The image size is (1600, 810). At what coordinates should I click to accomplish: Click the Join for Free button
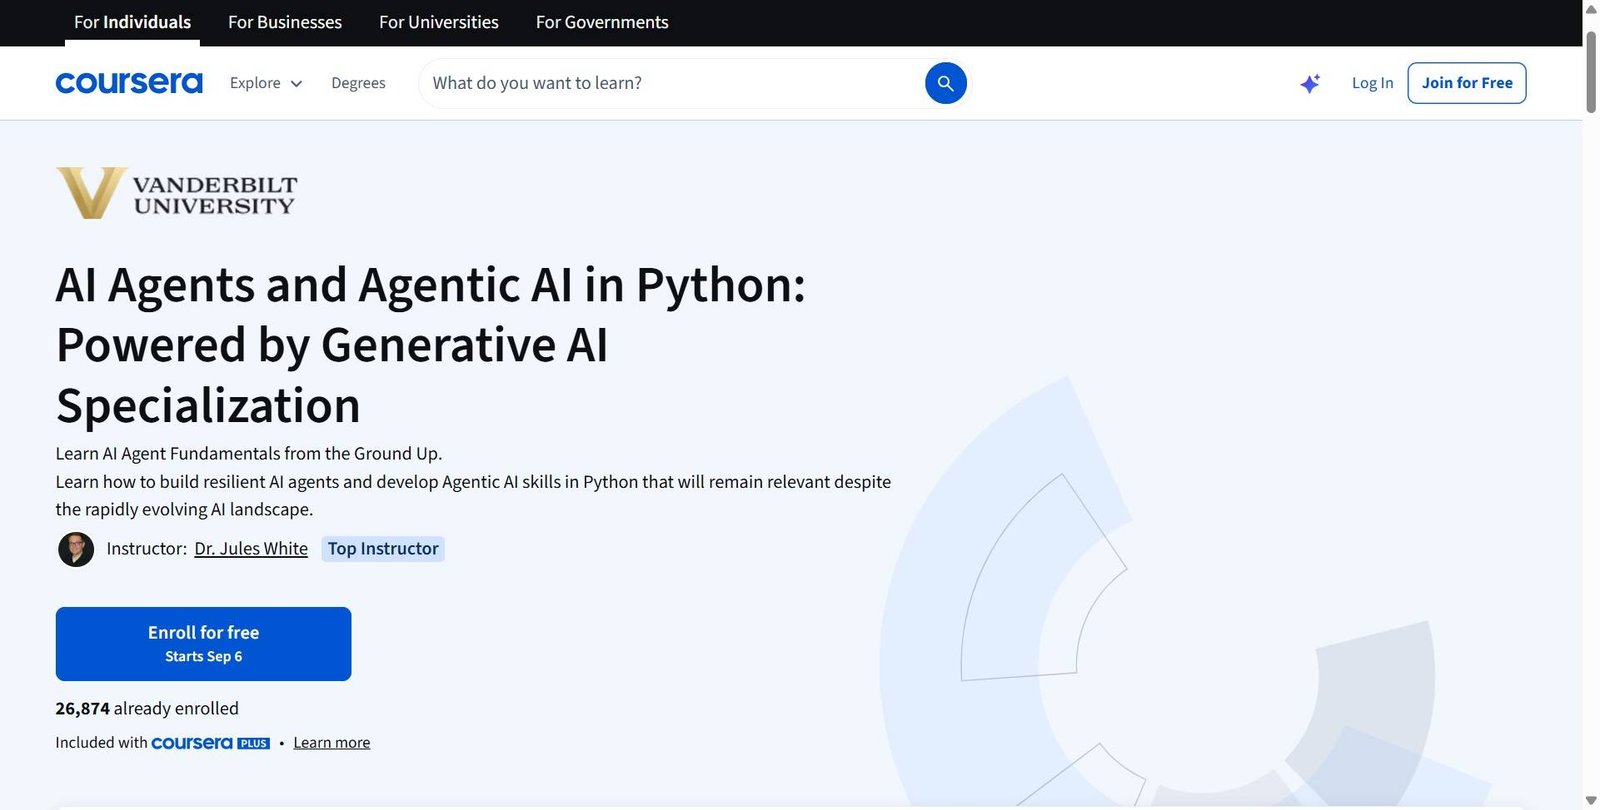point(1467,83)
